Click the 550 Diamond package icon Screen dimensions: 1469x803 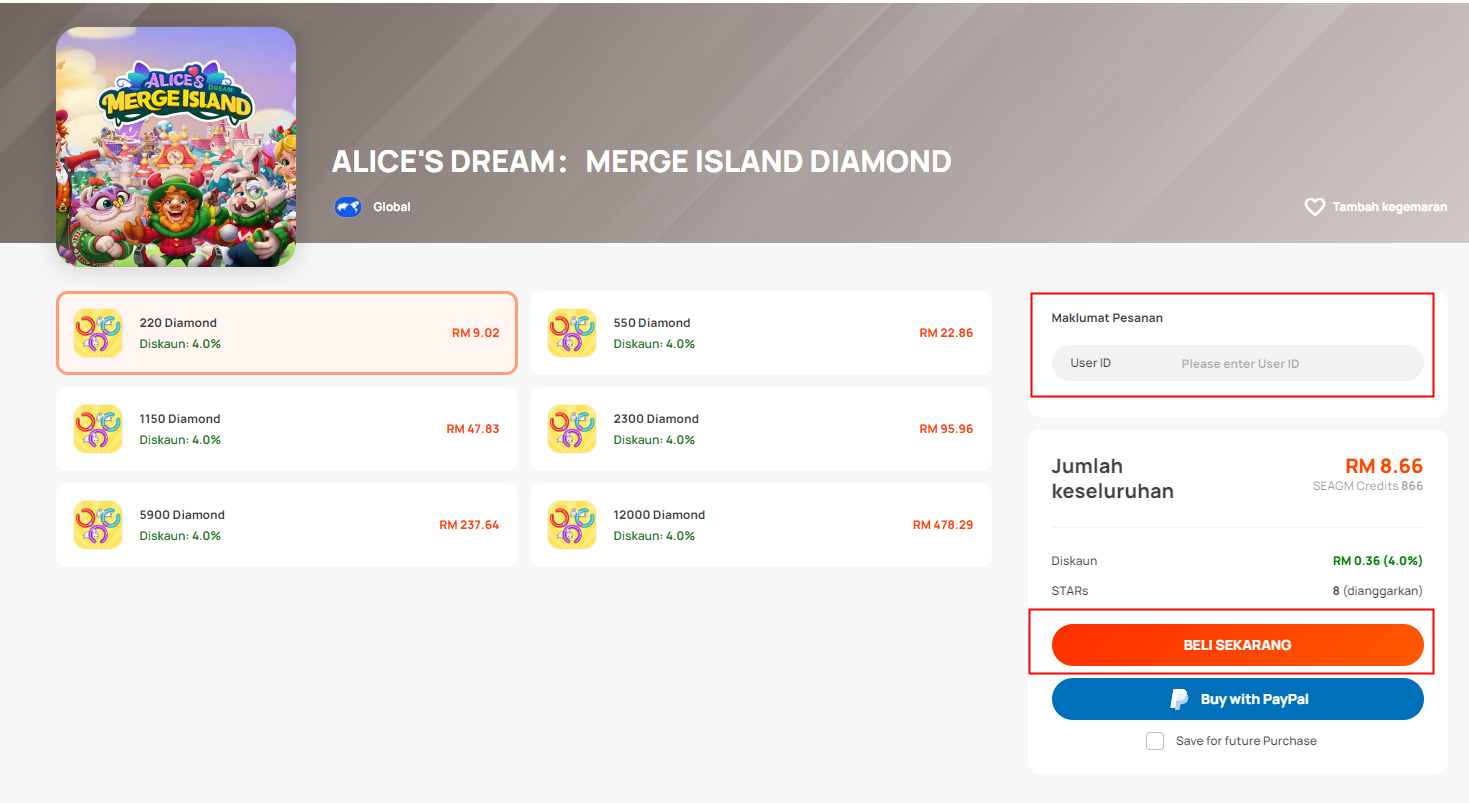coord(572,333)
